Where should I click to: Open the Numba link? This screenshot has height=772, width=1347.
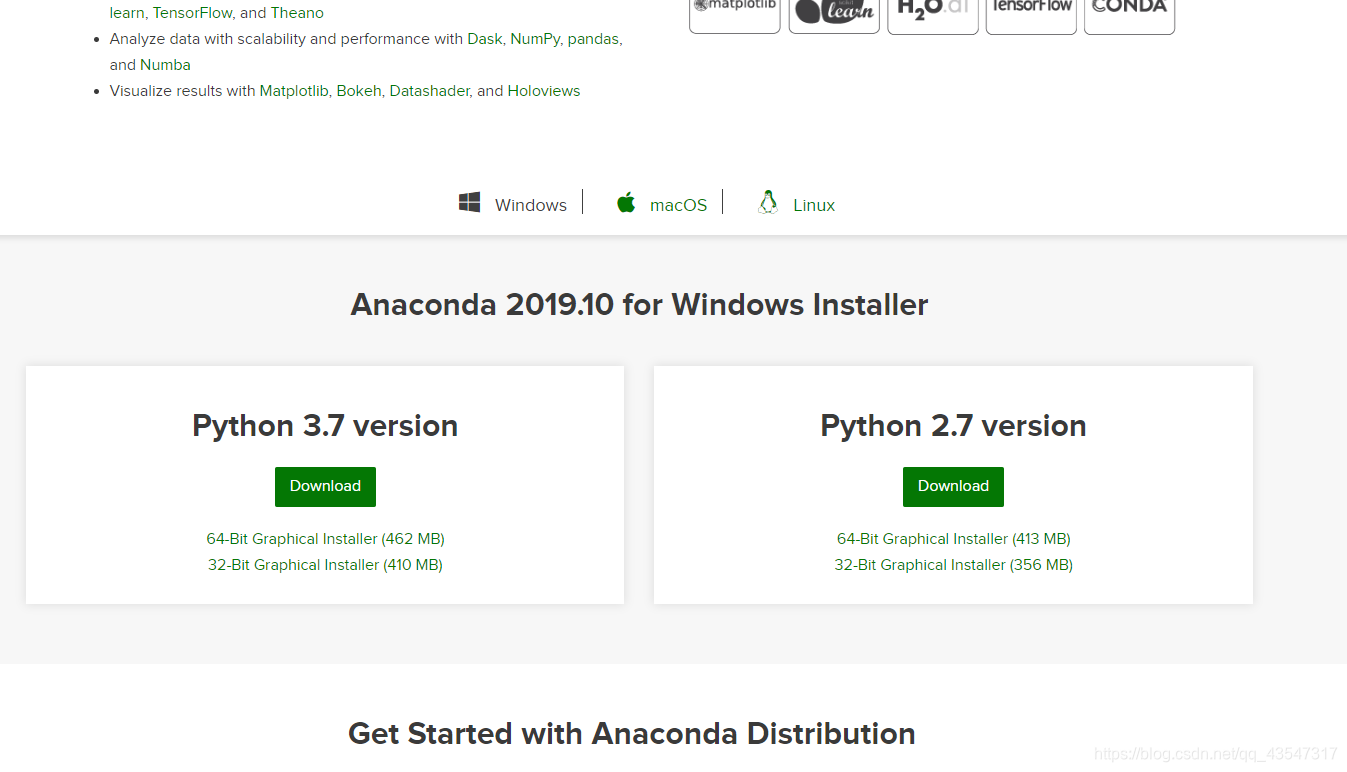coord(165,65)
